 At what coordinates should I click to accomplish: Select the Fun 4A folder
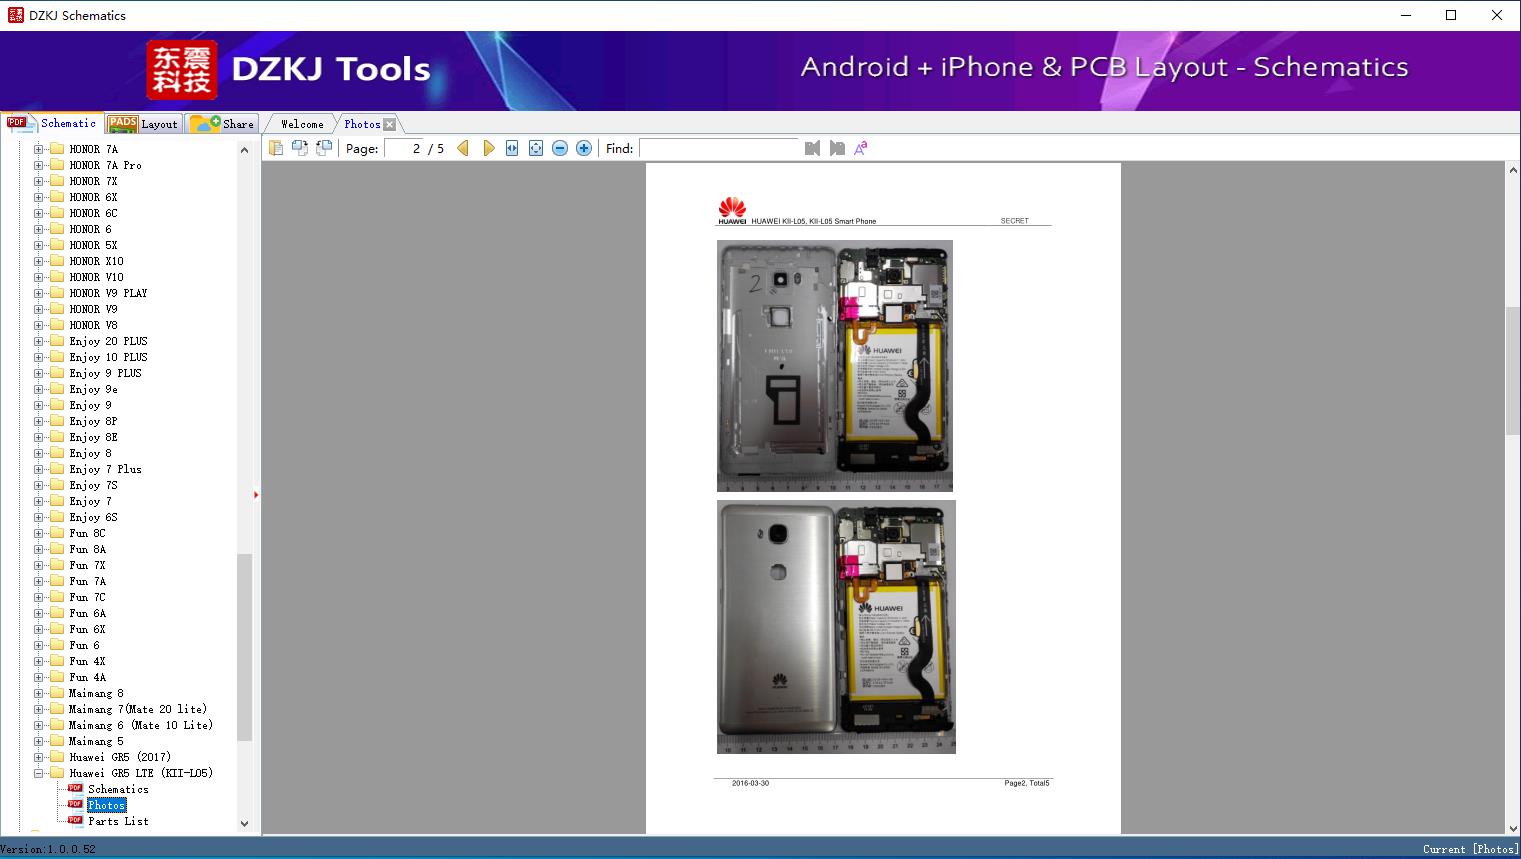pyautogui.click(x=87, y=677)
